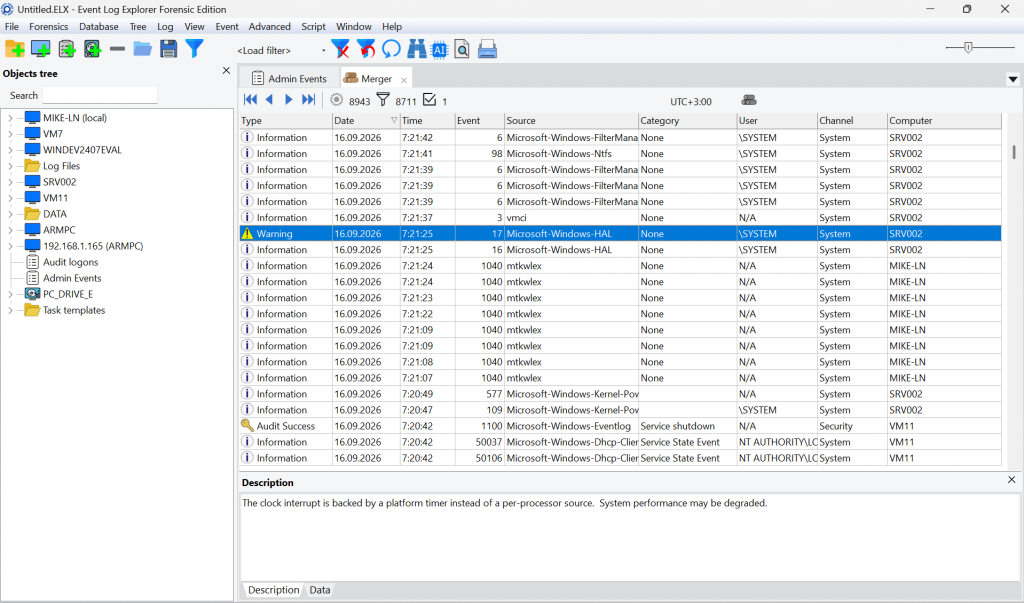Screen dimensions: 1024x603
Task: Close the Description panel
Action: click(x=1012, y=480)
